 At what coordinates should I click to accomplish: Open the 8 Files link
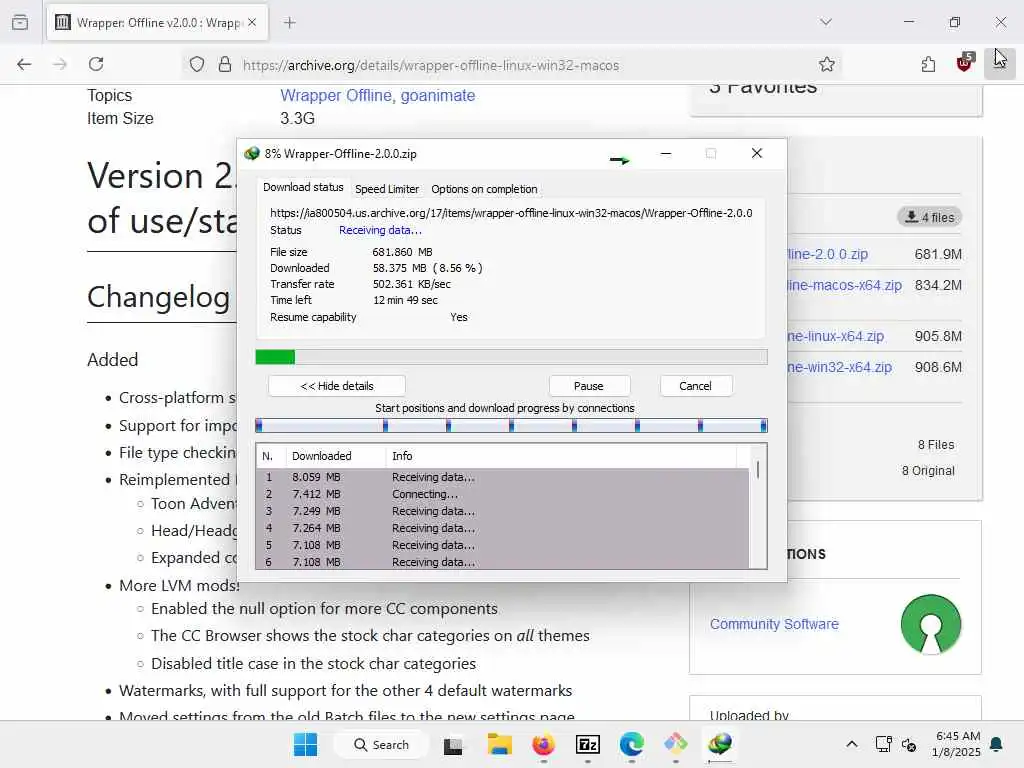click(936, 445)
